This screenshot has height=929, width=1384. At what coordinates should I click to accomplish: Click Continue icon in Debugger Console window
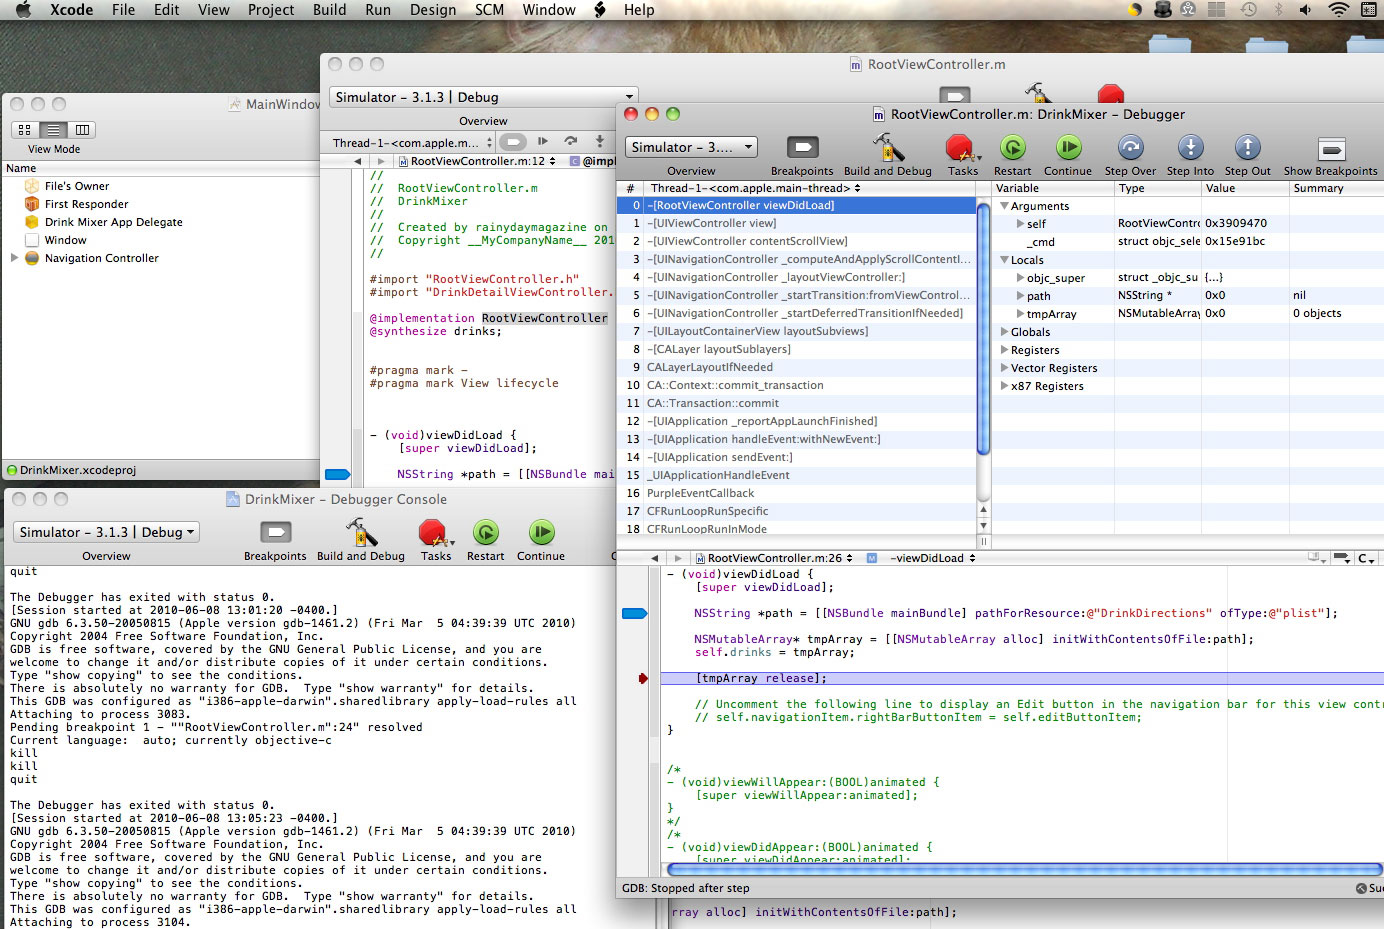coord(541,532)
